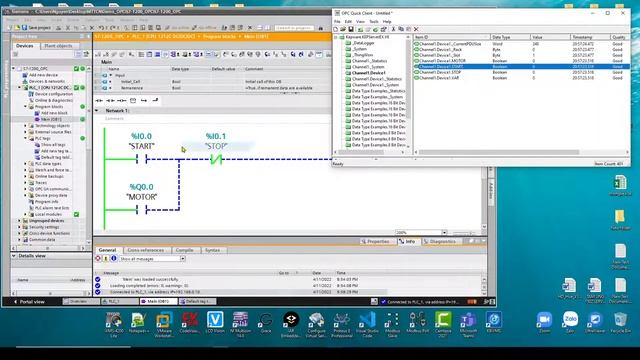
Task: Collapse the Details view panel
Action: click(x=14, y=256)
